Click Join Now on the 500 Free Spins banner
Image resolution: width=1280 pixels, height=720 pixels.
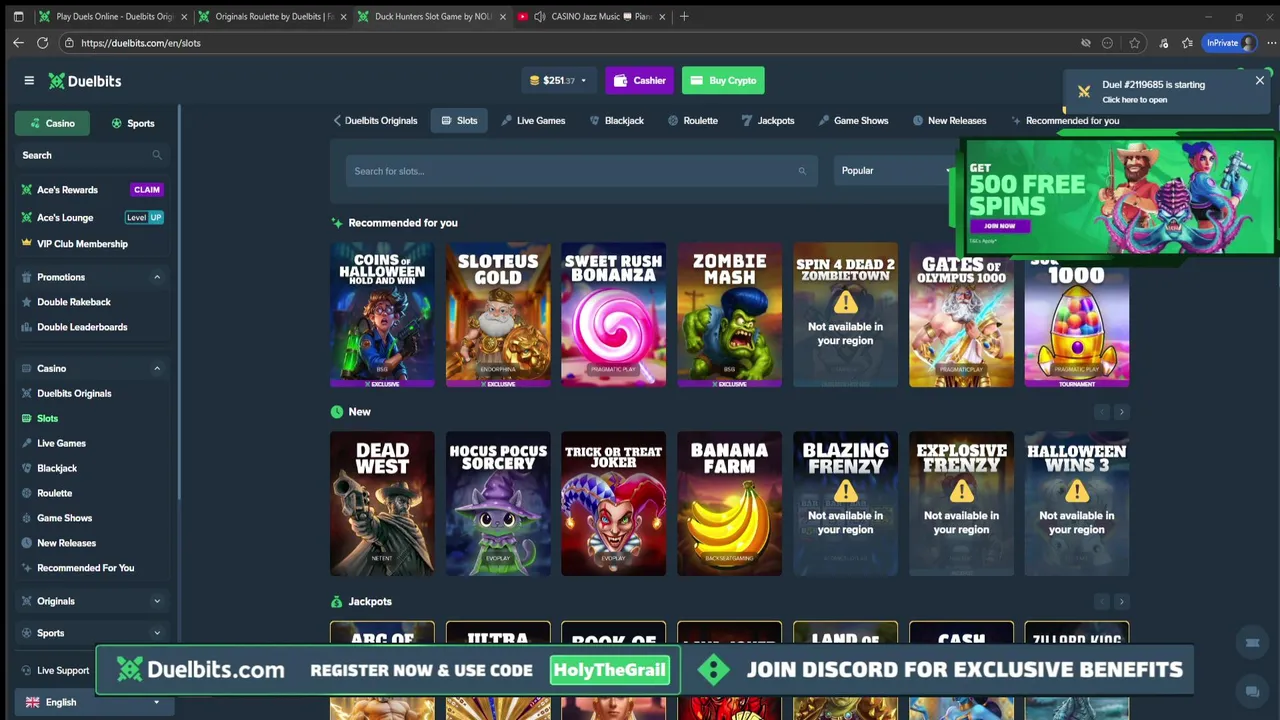tap(1000, 226)
